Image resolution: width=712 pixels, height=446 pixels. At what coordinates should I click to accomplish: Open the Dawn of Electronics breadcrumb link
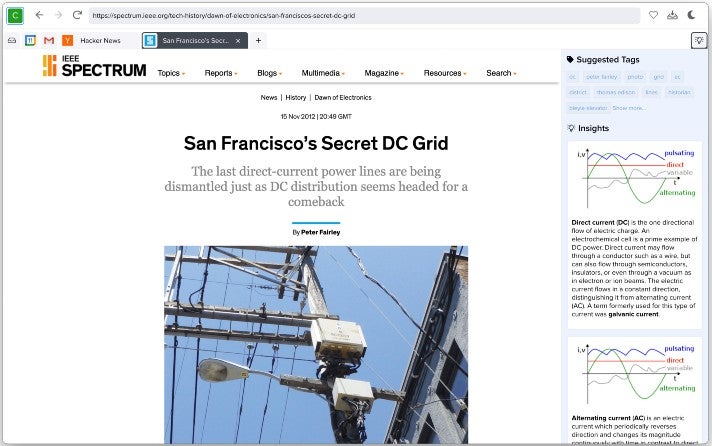click(343, 98)
